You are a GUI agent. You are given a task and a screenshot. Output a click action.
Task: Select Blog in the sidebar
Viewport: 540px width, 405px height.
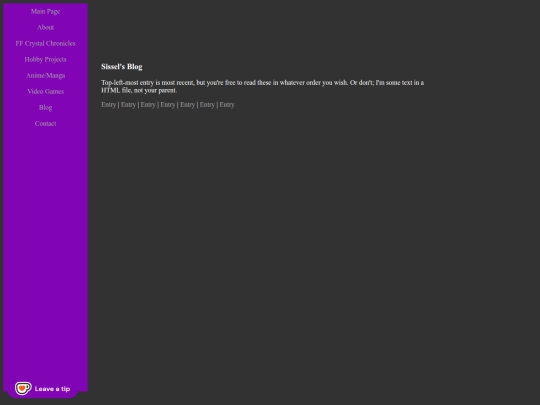click(x=45, y=107)
